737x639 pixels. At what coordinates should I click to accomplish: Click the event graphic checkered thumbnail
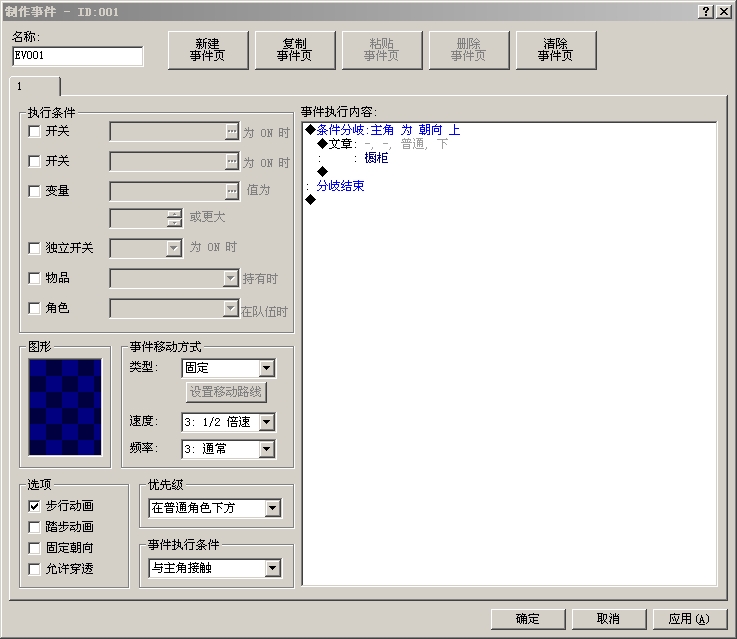(65, 407)
